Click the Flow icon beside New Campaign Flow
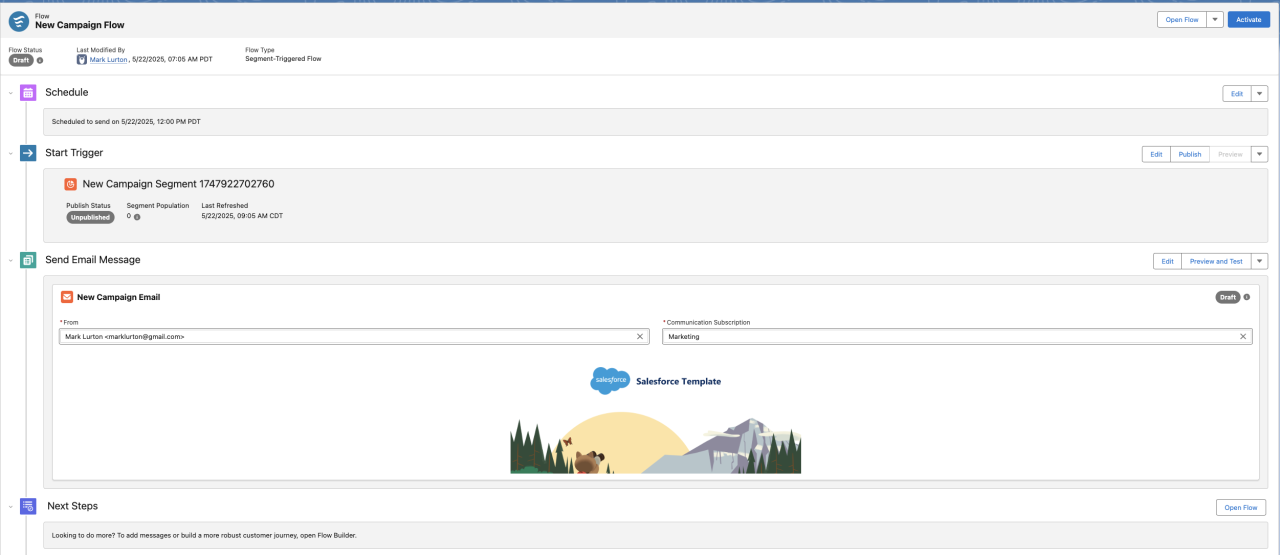The image size is (1280, 555). [19, 20]
